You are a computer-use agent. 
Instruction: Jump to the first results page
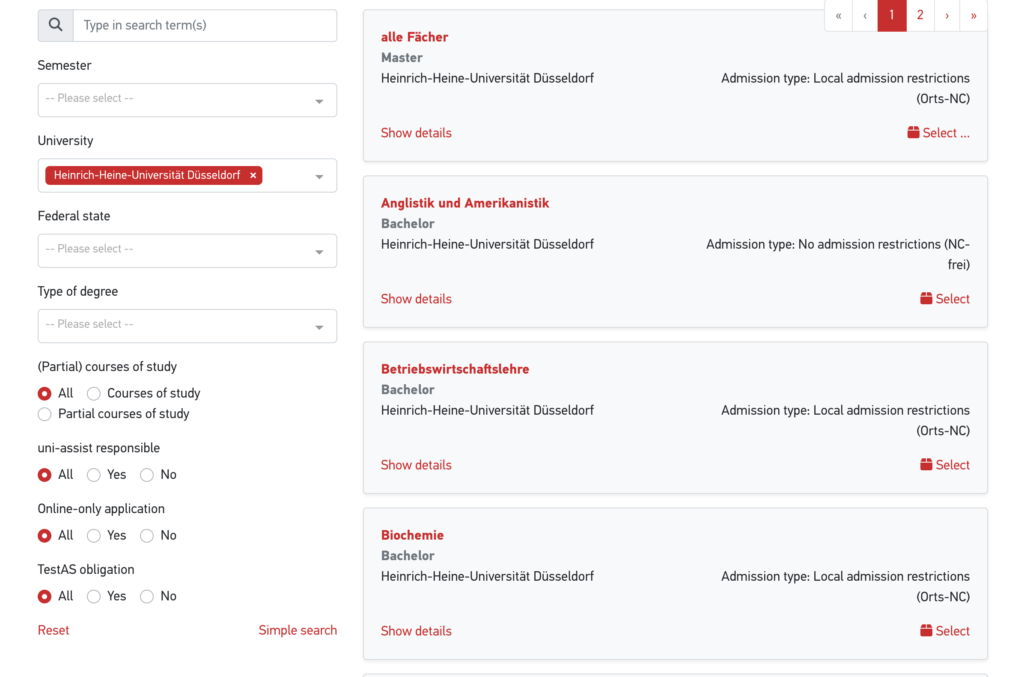click(838, 15)
